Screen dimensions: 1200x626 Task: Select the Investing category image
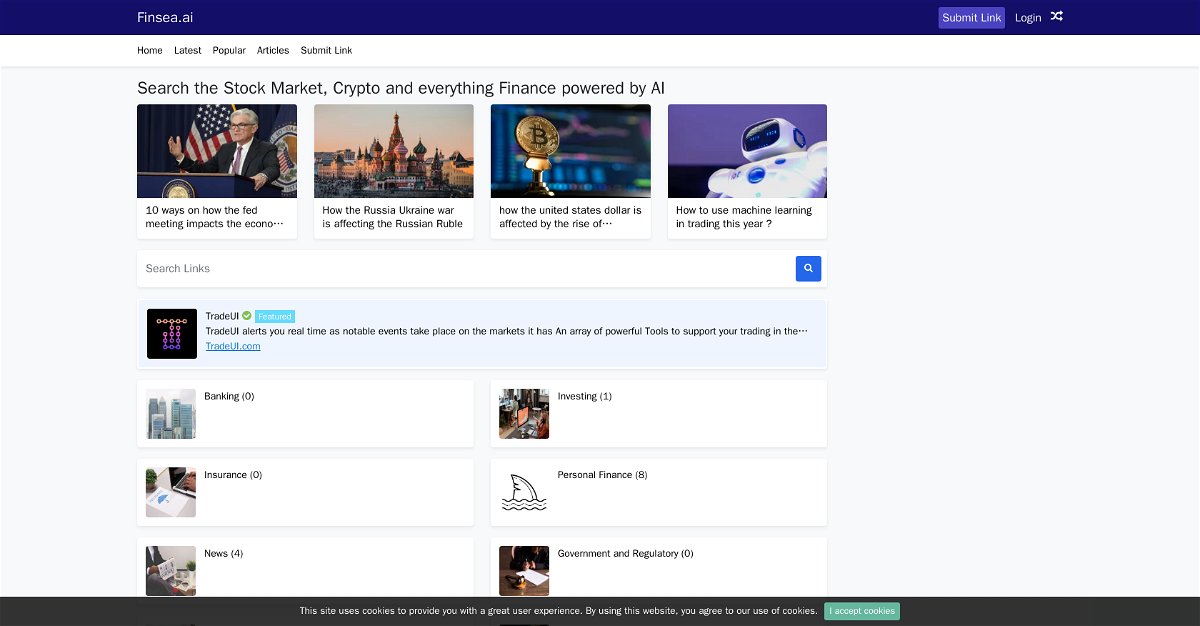click(524, 414)
